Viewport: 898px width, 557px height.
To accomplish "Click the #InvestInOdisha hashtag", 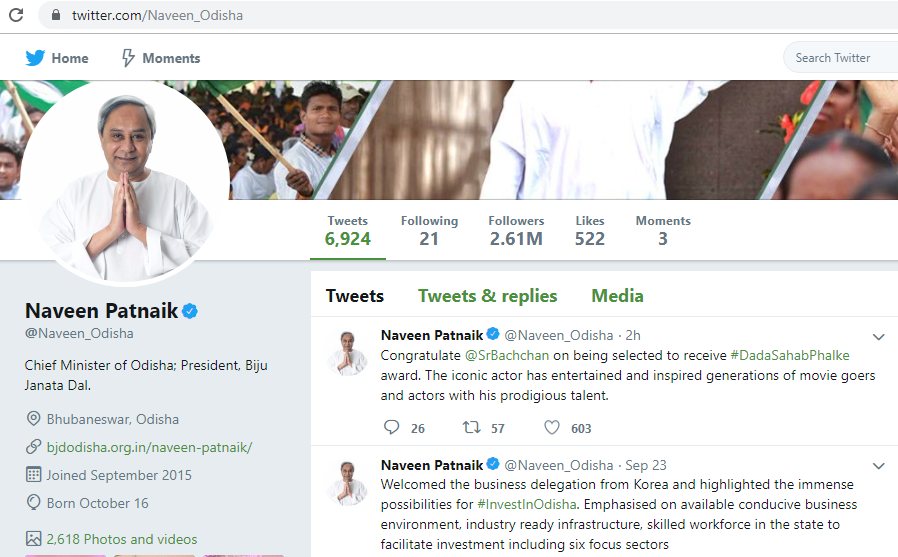I will (527, 504).
